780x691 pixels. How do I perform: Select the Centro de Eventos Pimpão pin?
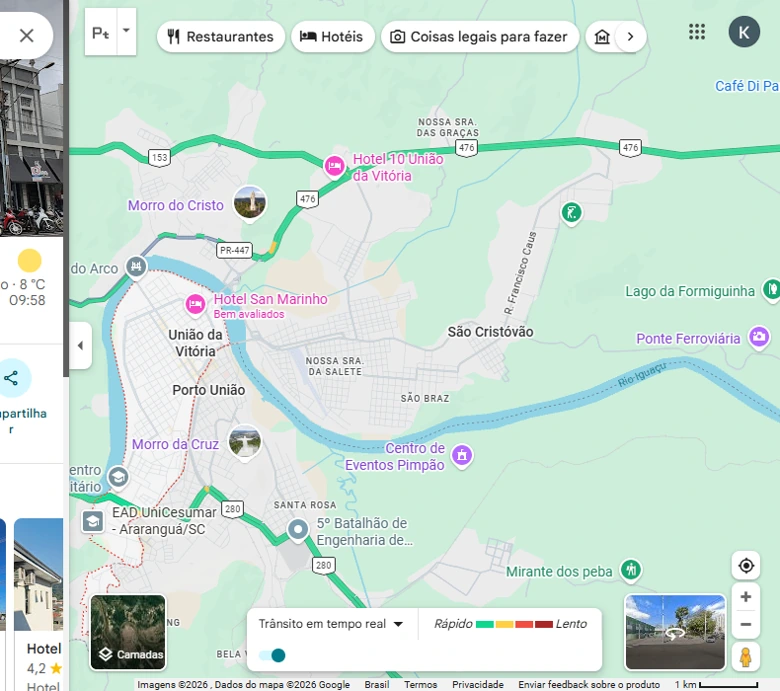click(462, 455)
